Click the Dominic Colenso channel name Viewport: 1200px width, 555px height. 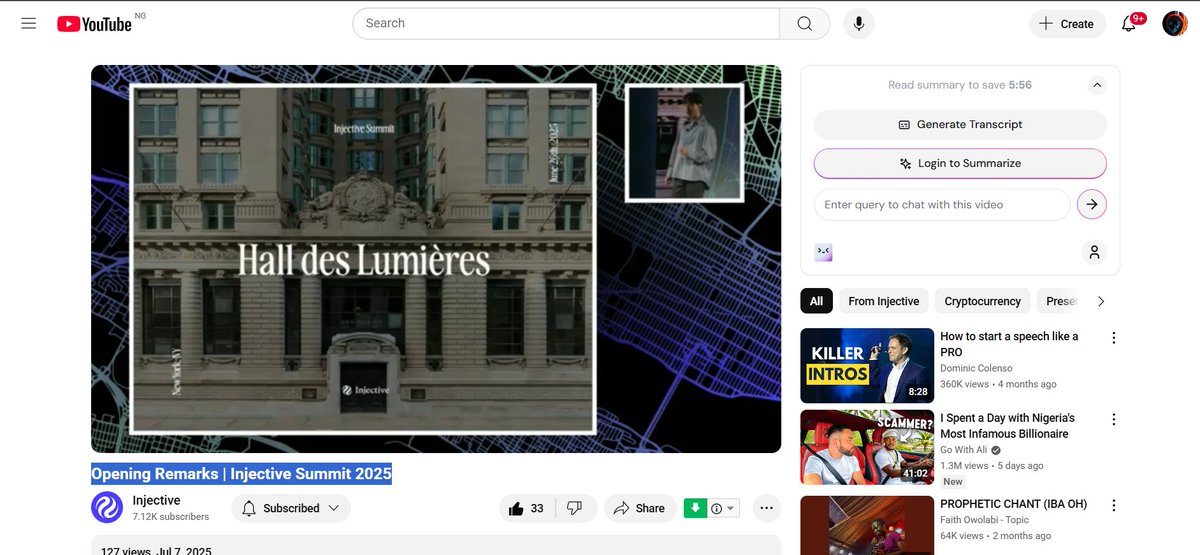976,368
